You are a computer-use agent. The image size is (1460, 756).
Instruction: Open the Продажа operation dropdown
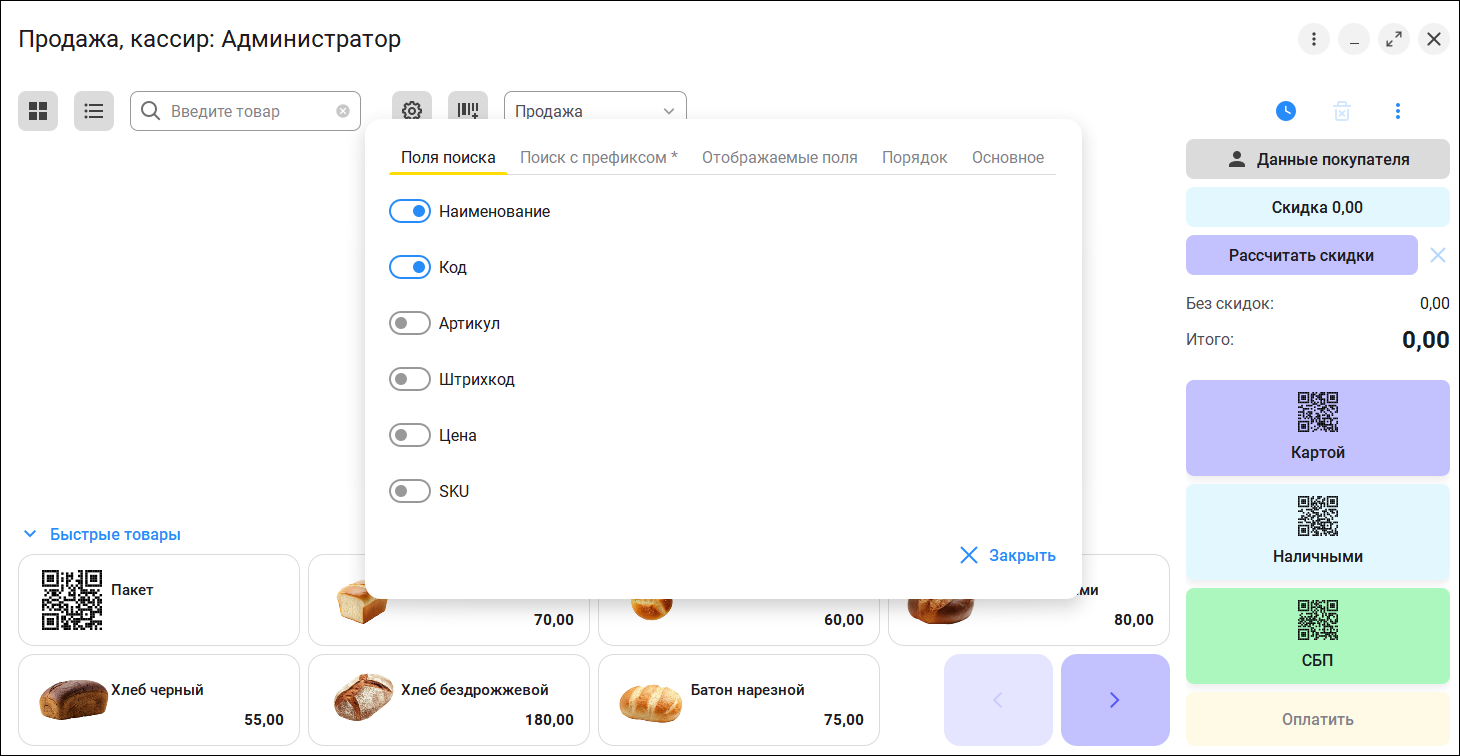(595, 111)
